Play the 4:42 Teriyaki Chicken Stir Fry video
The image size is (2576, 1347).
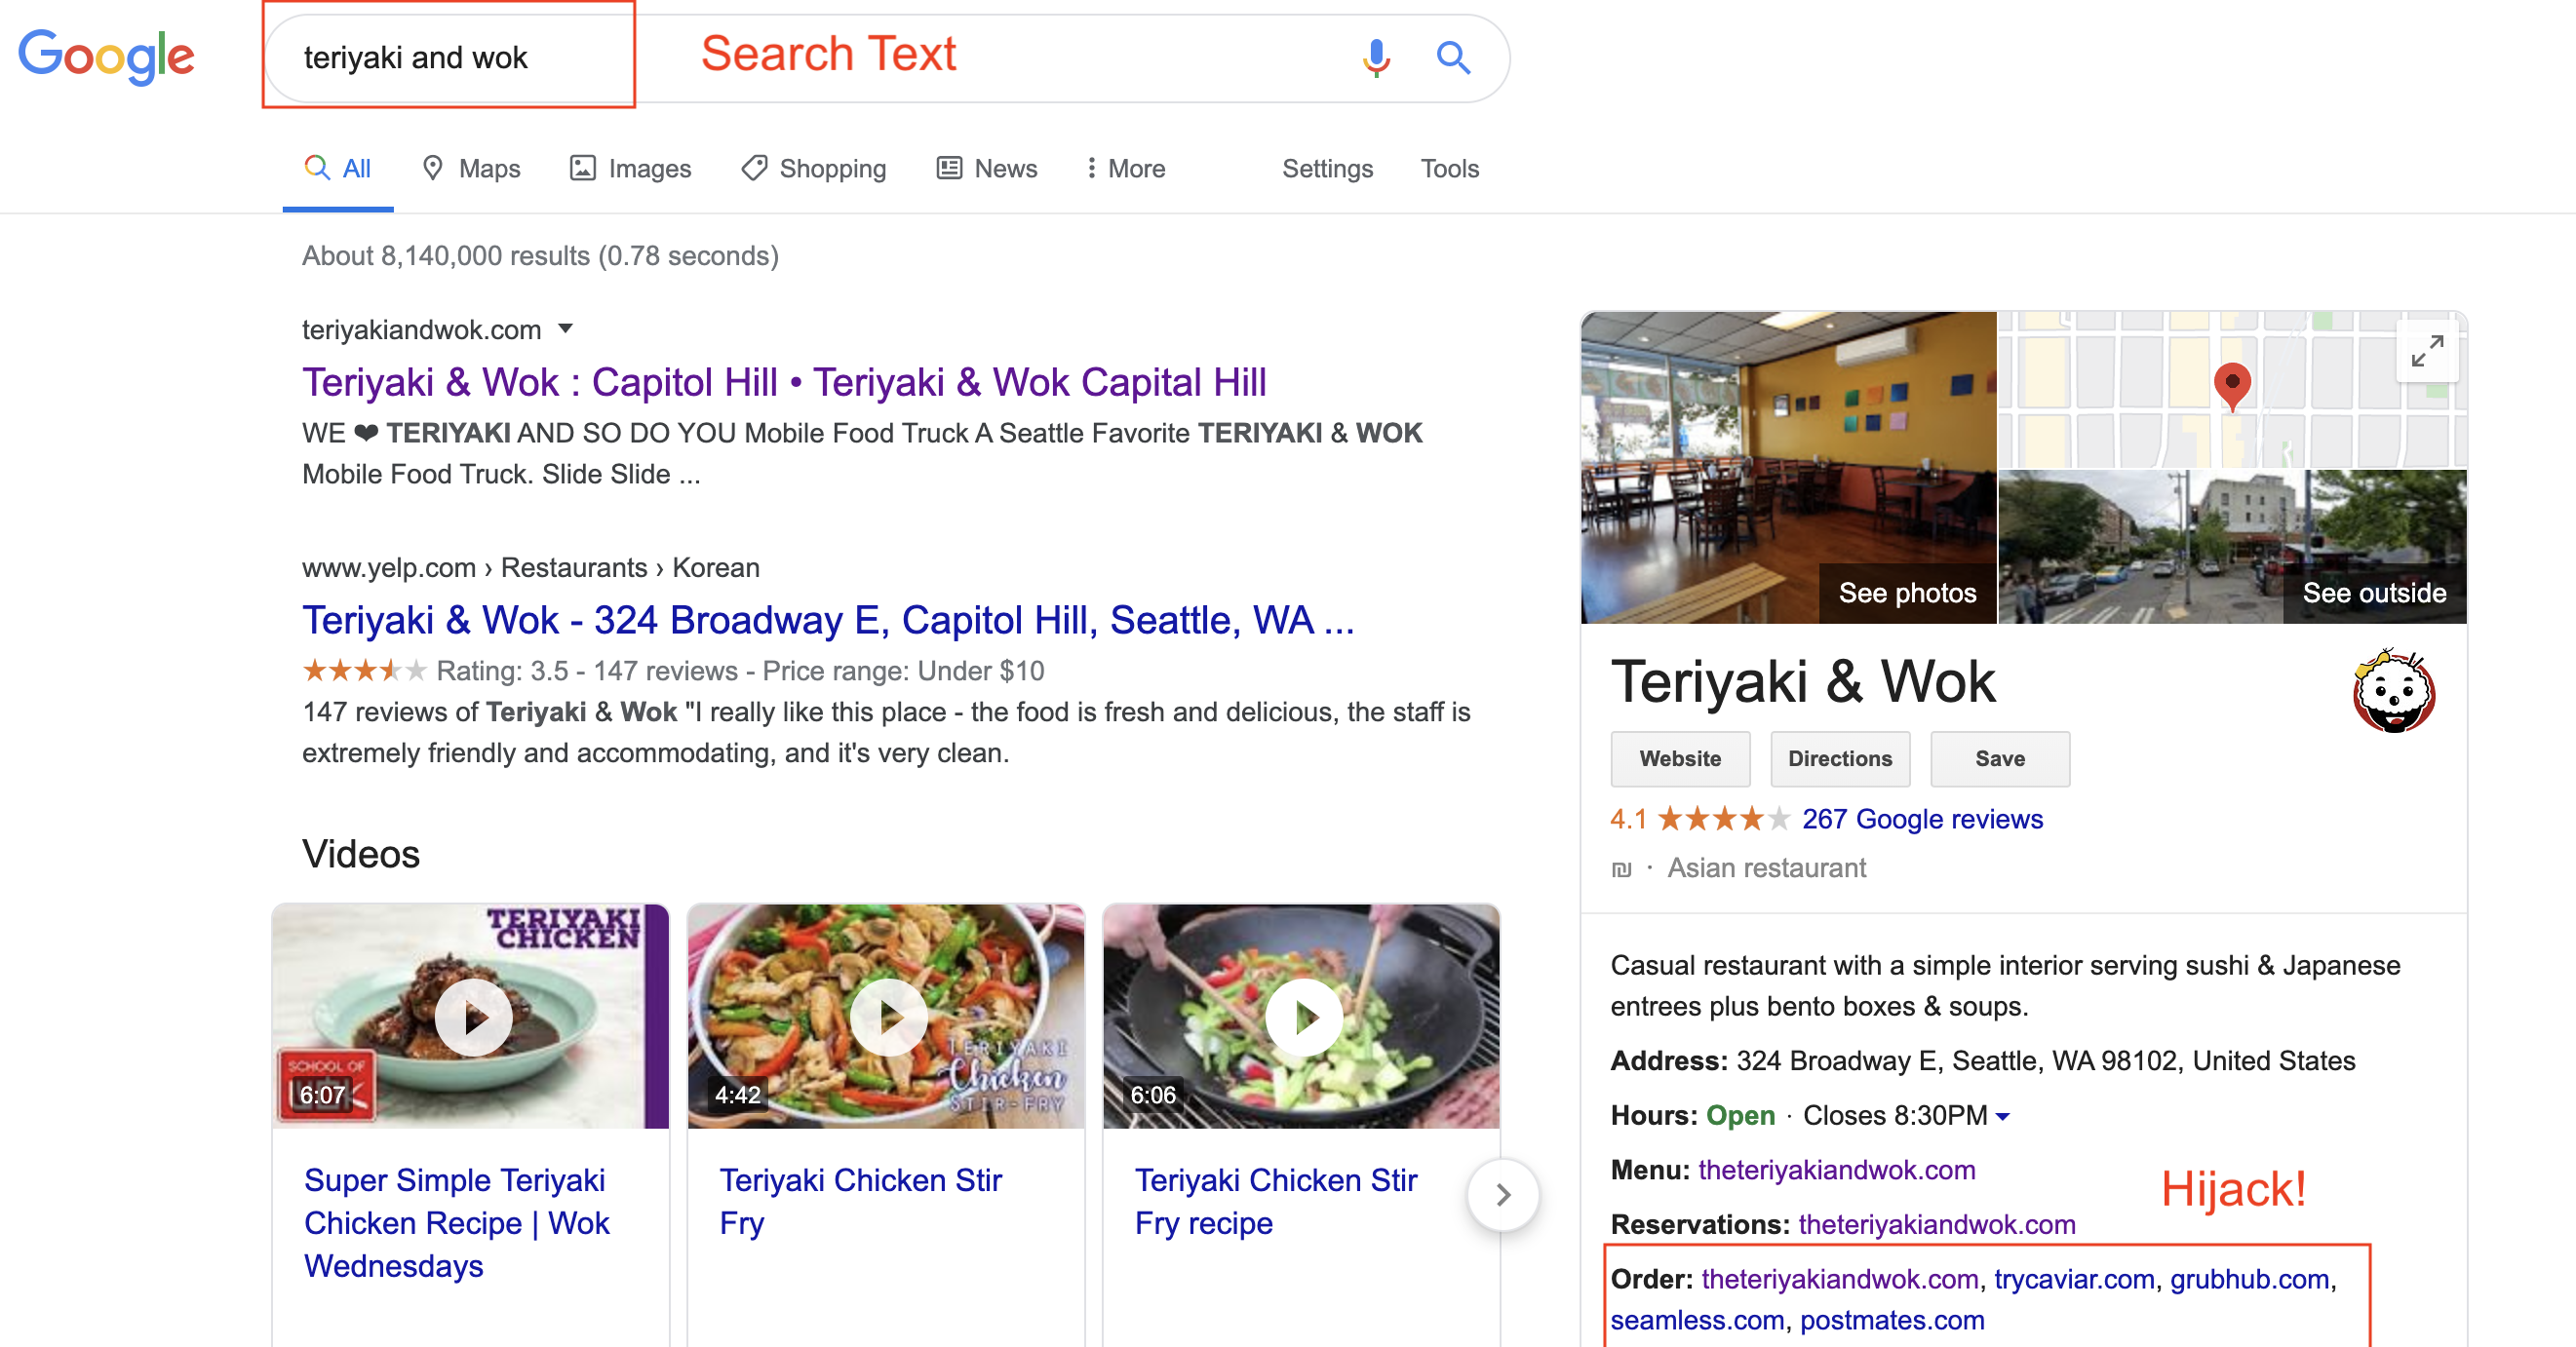pyautogui.click(x=887, y=1016)
